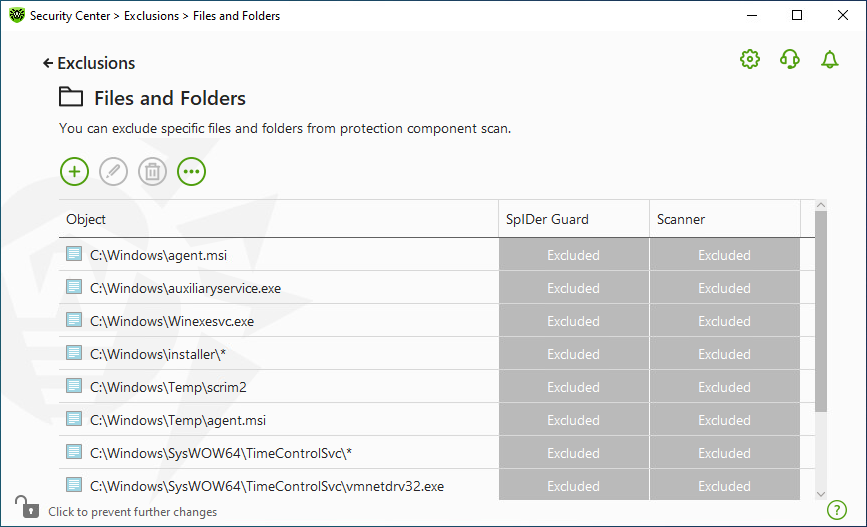Click the Scanner Excluded cell for Temp\scrim2
Viewport: 867px width, 527px height.
point(725,387)
